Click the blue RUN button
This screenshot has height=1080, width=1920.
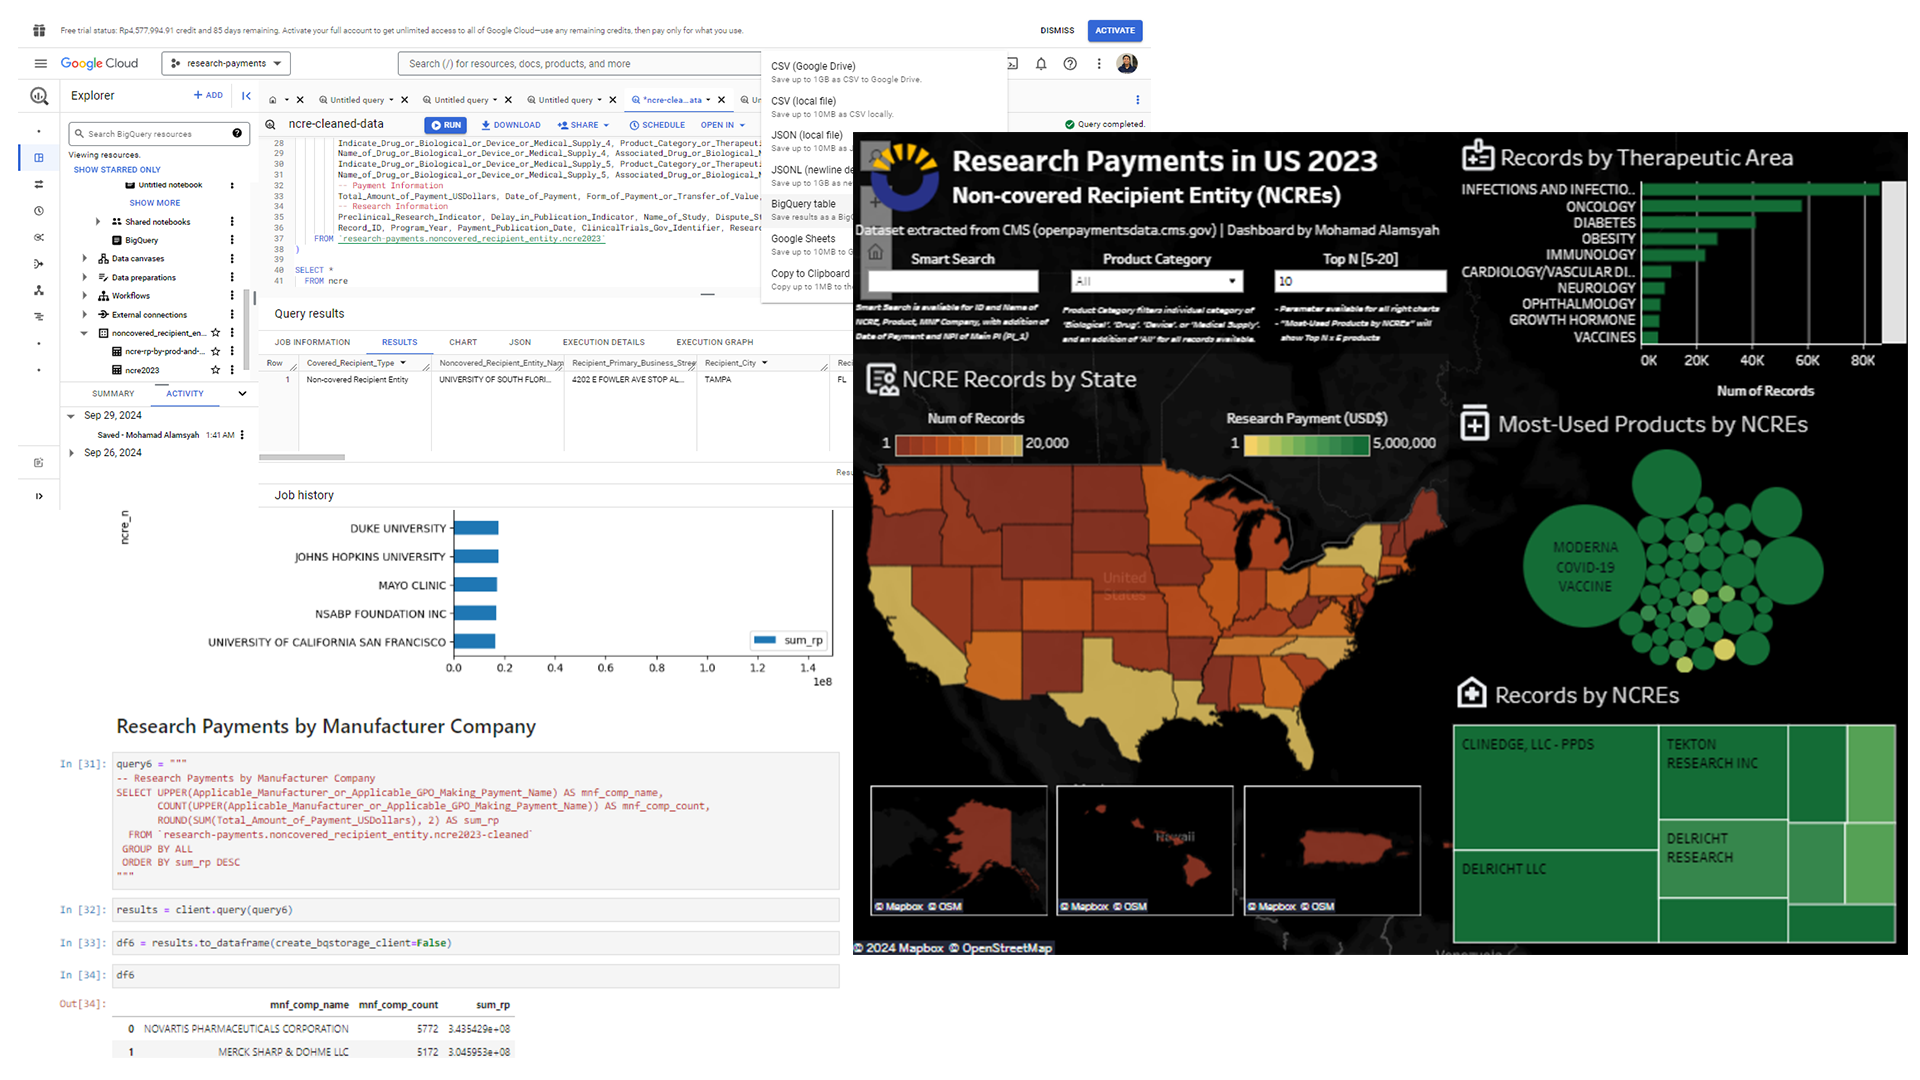[x=446, y=125]
